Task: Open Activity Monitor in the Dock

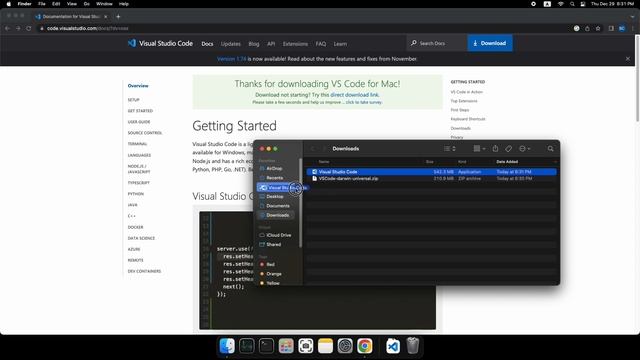Action: click(x=247, y=346)
